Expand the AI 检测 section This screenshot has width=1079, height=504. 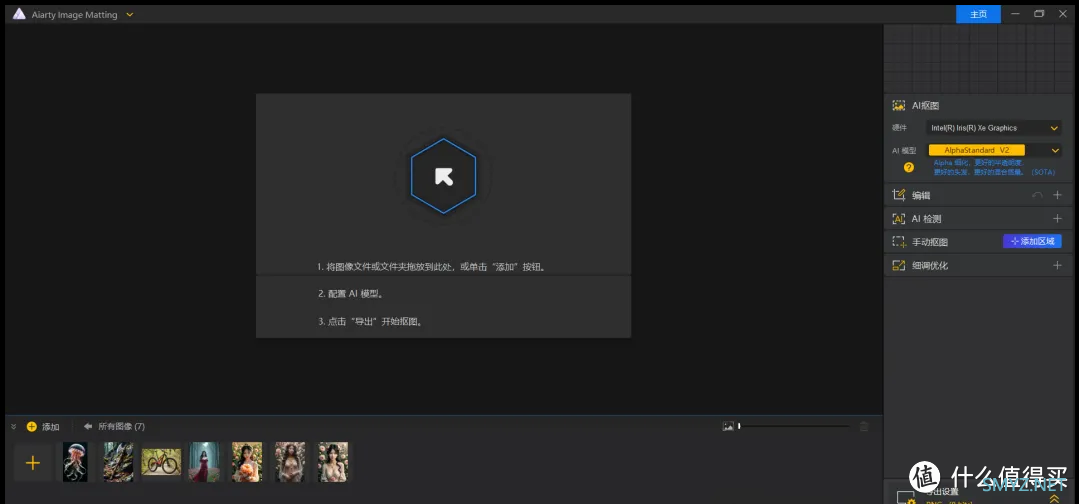[1058, 219]
